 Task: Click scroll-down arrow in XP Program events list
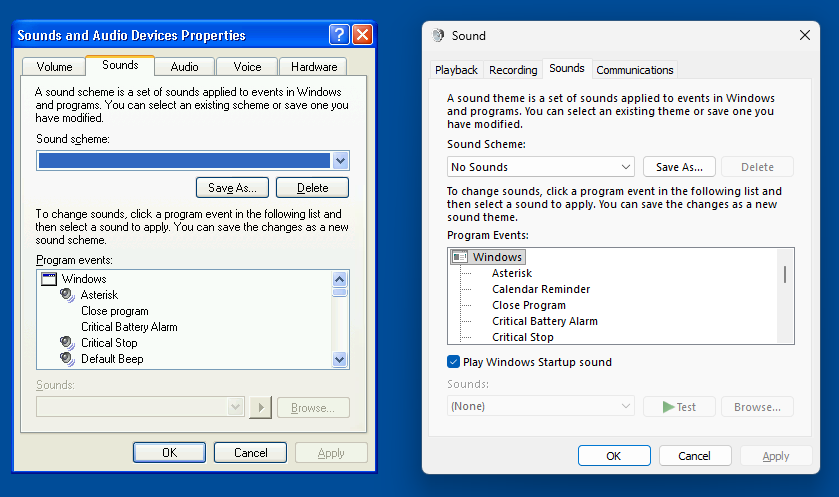point(340,359)
